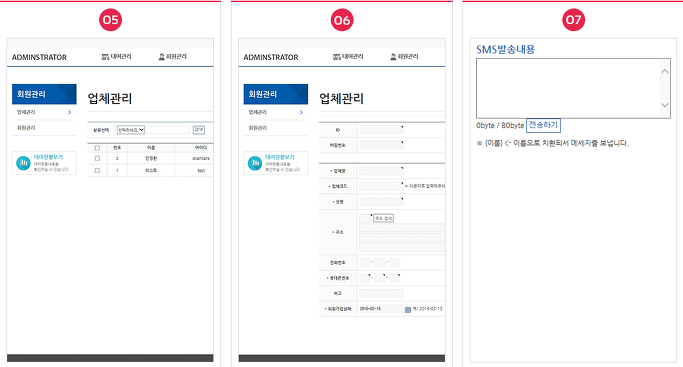Click the 대여현황보기 link text in panel 05
Screen dimensions: 683x367
point(48,157)
